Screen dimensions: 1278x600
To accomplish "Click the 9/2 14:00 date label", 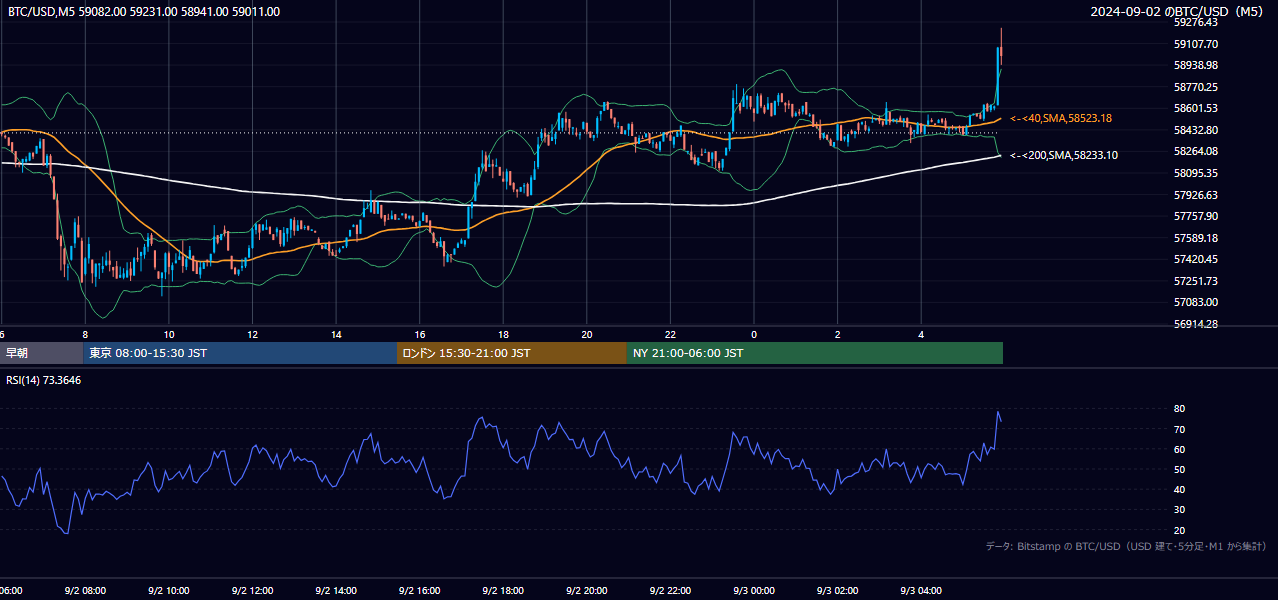I will [336, 591].
